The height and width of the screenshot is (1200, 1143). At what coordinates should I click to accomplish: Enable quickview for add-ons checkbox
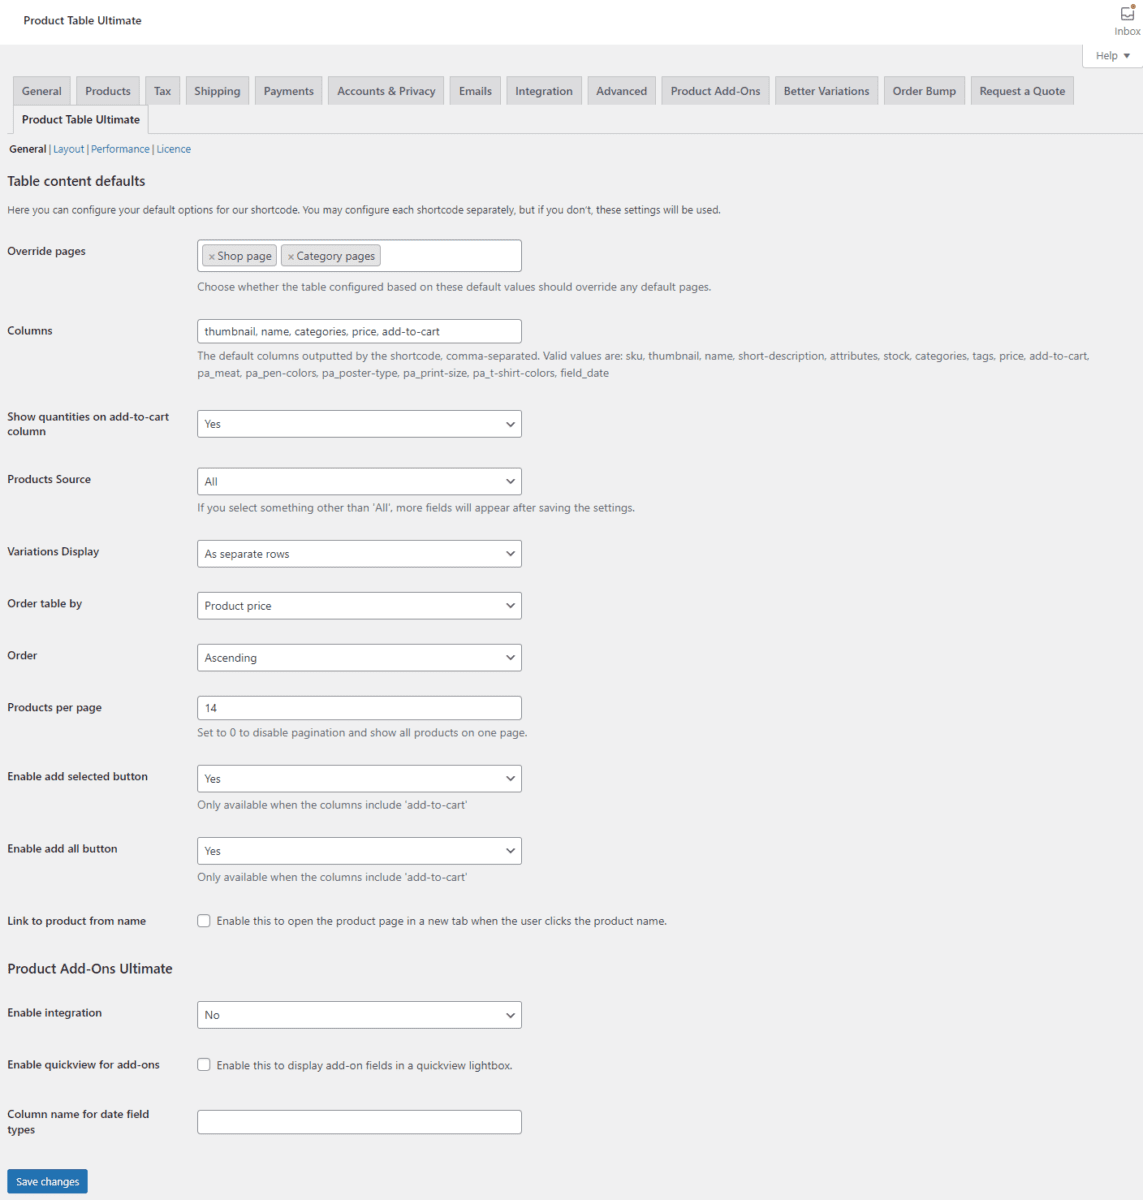(204, 1065)
